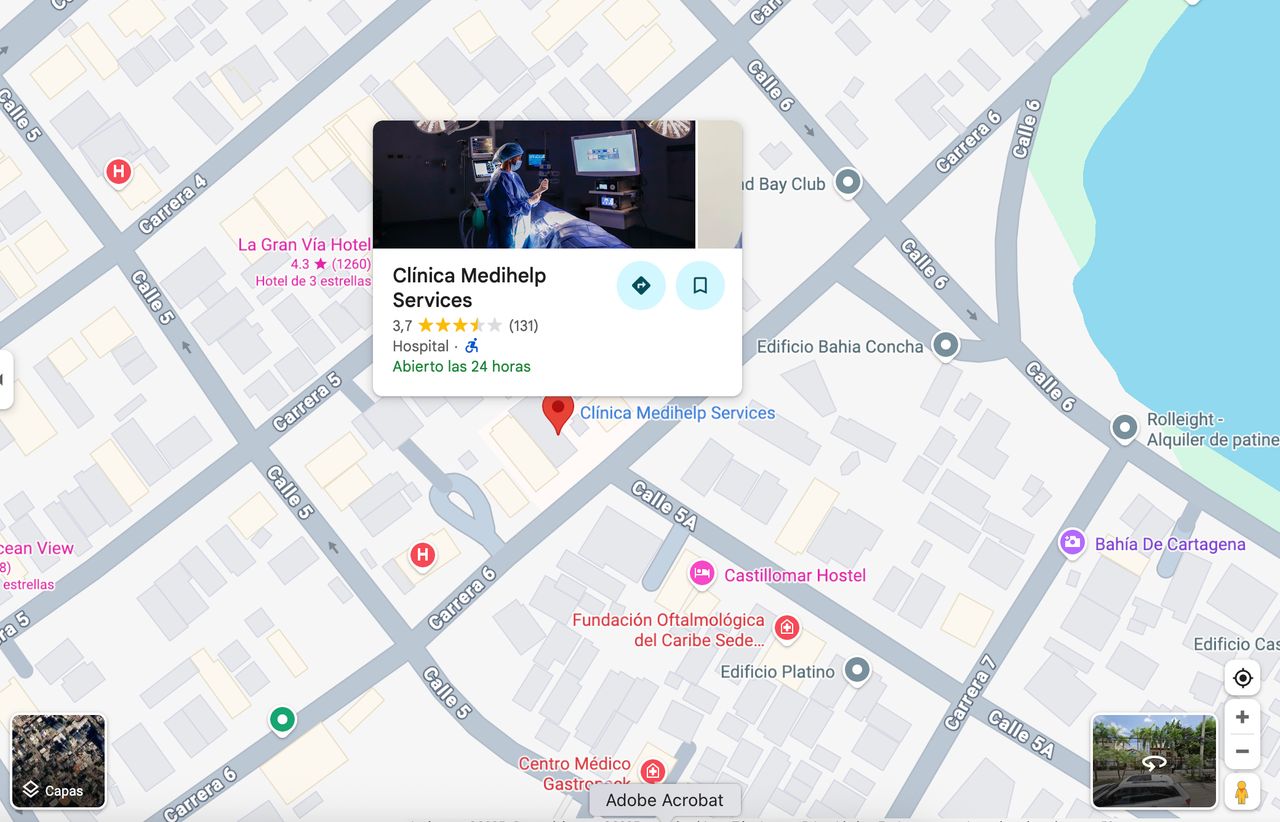Viewport: 1280px width, 822px height.
Task: Open the Street View preview thumbnail
Action: [x=1154, y=760]
